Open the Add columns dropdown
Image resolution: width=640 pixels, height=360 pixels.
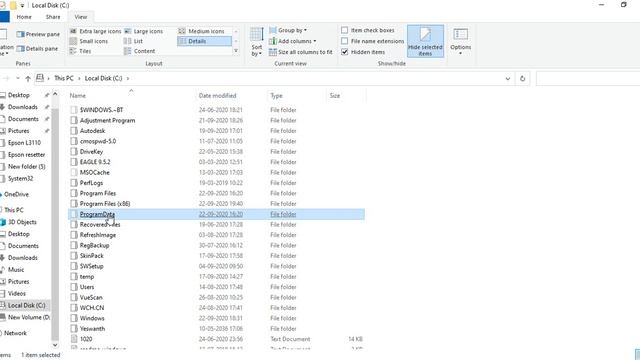coord(292,41)
